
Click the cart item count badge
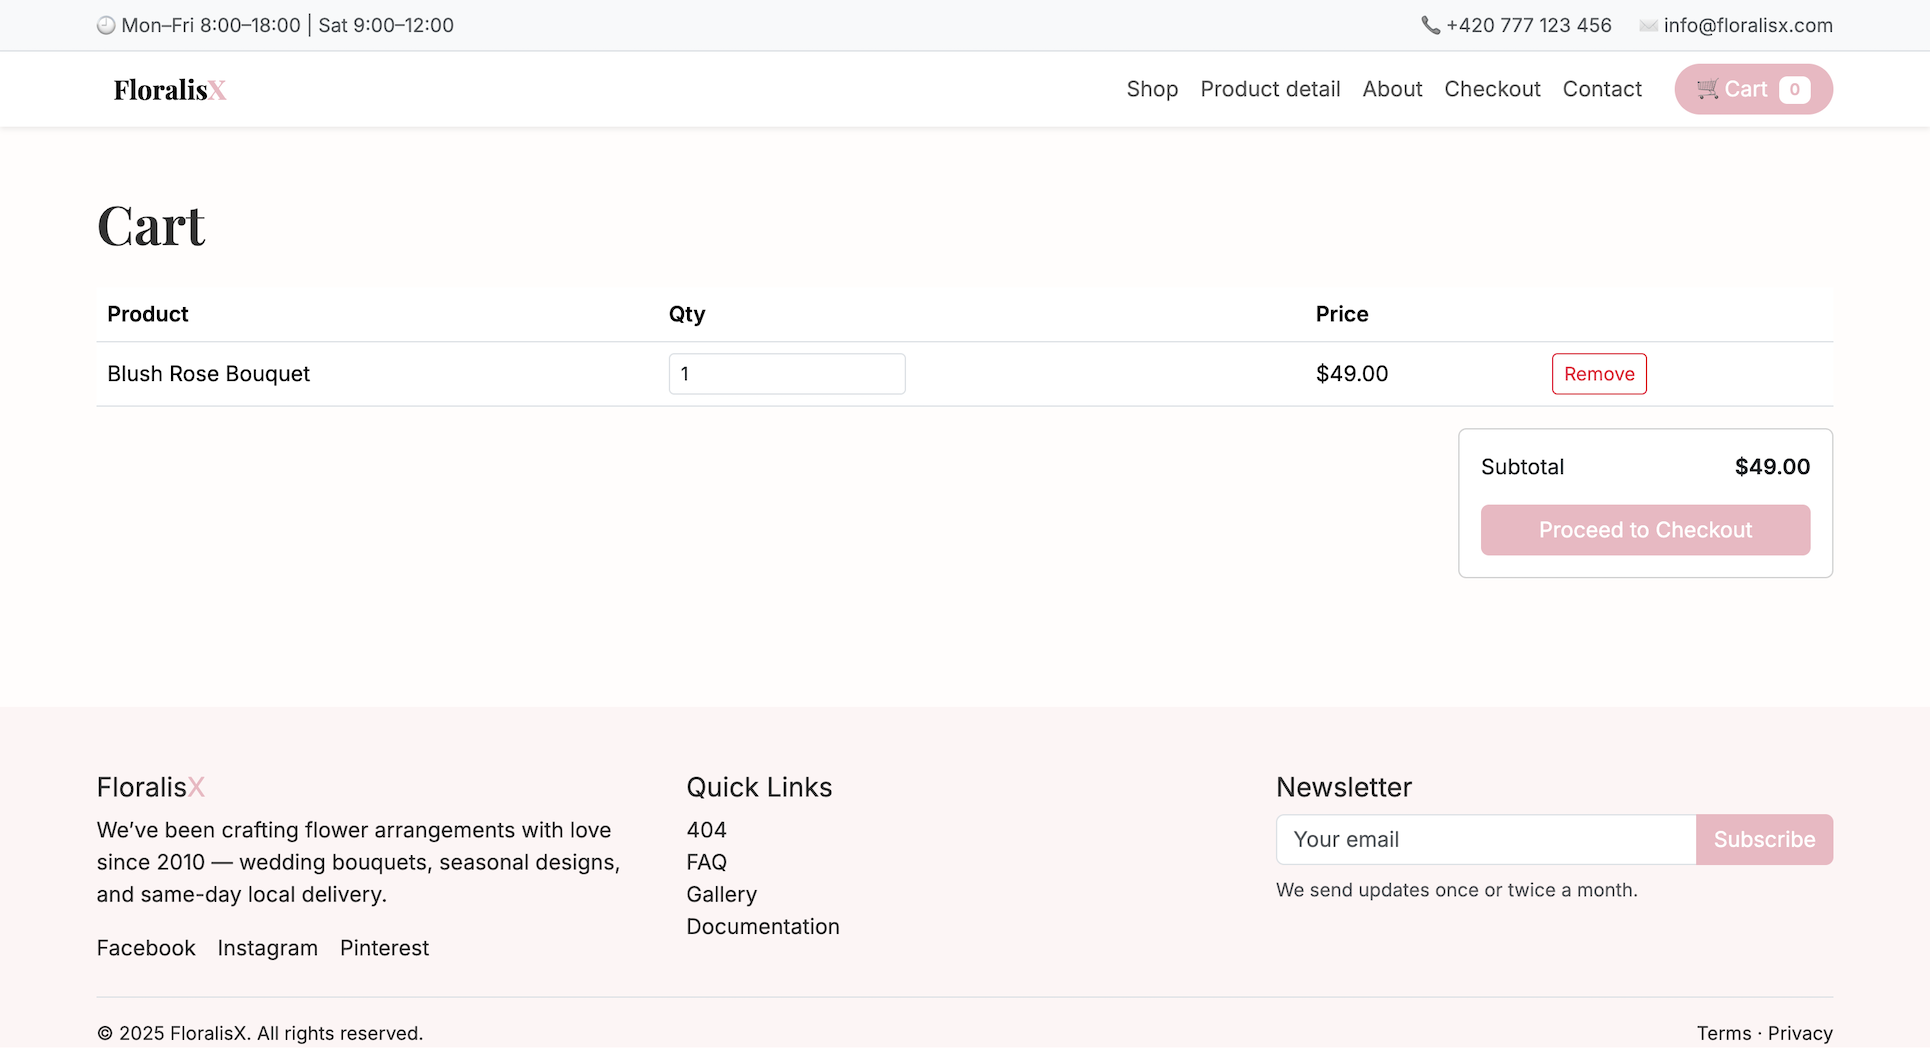pos(1794,90)
